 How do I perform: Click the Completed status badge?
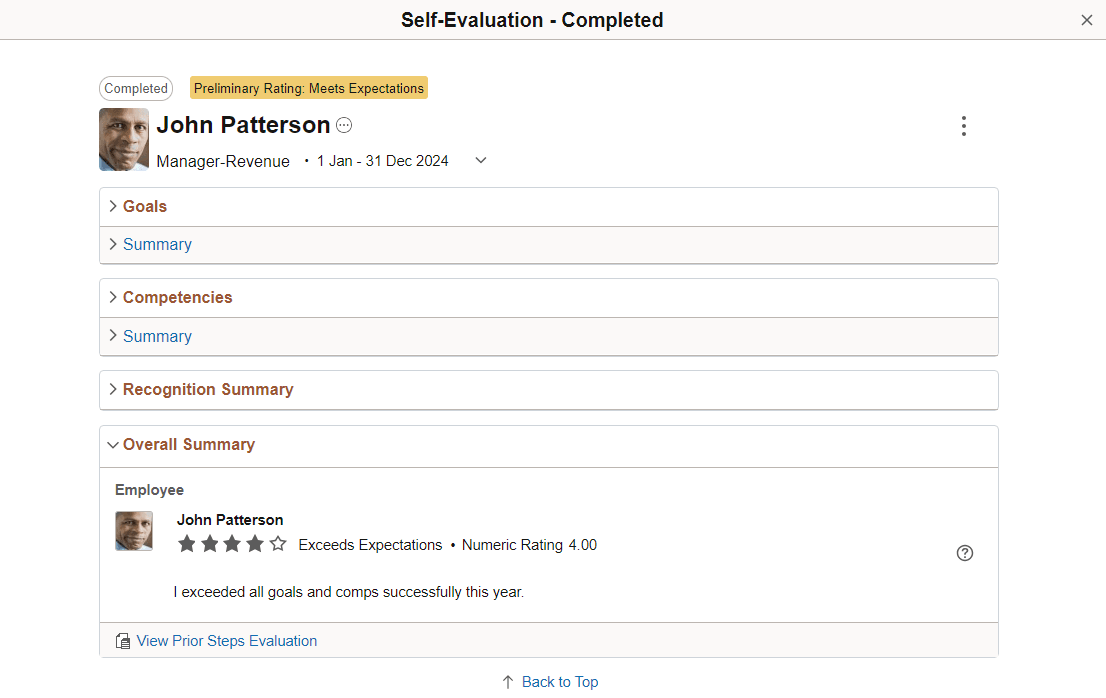pos(135,88)
